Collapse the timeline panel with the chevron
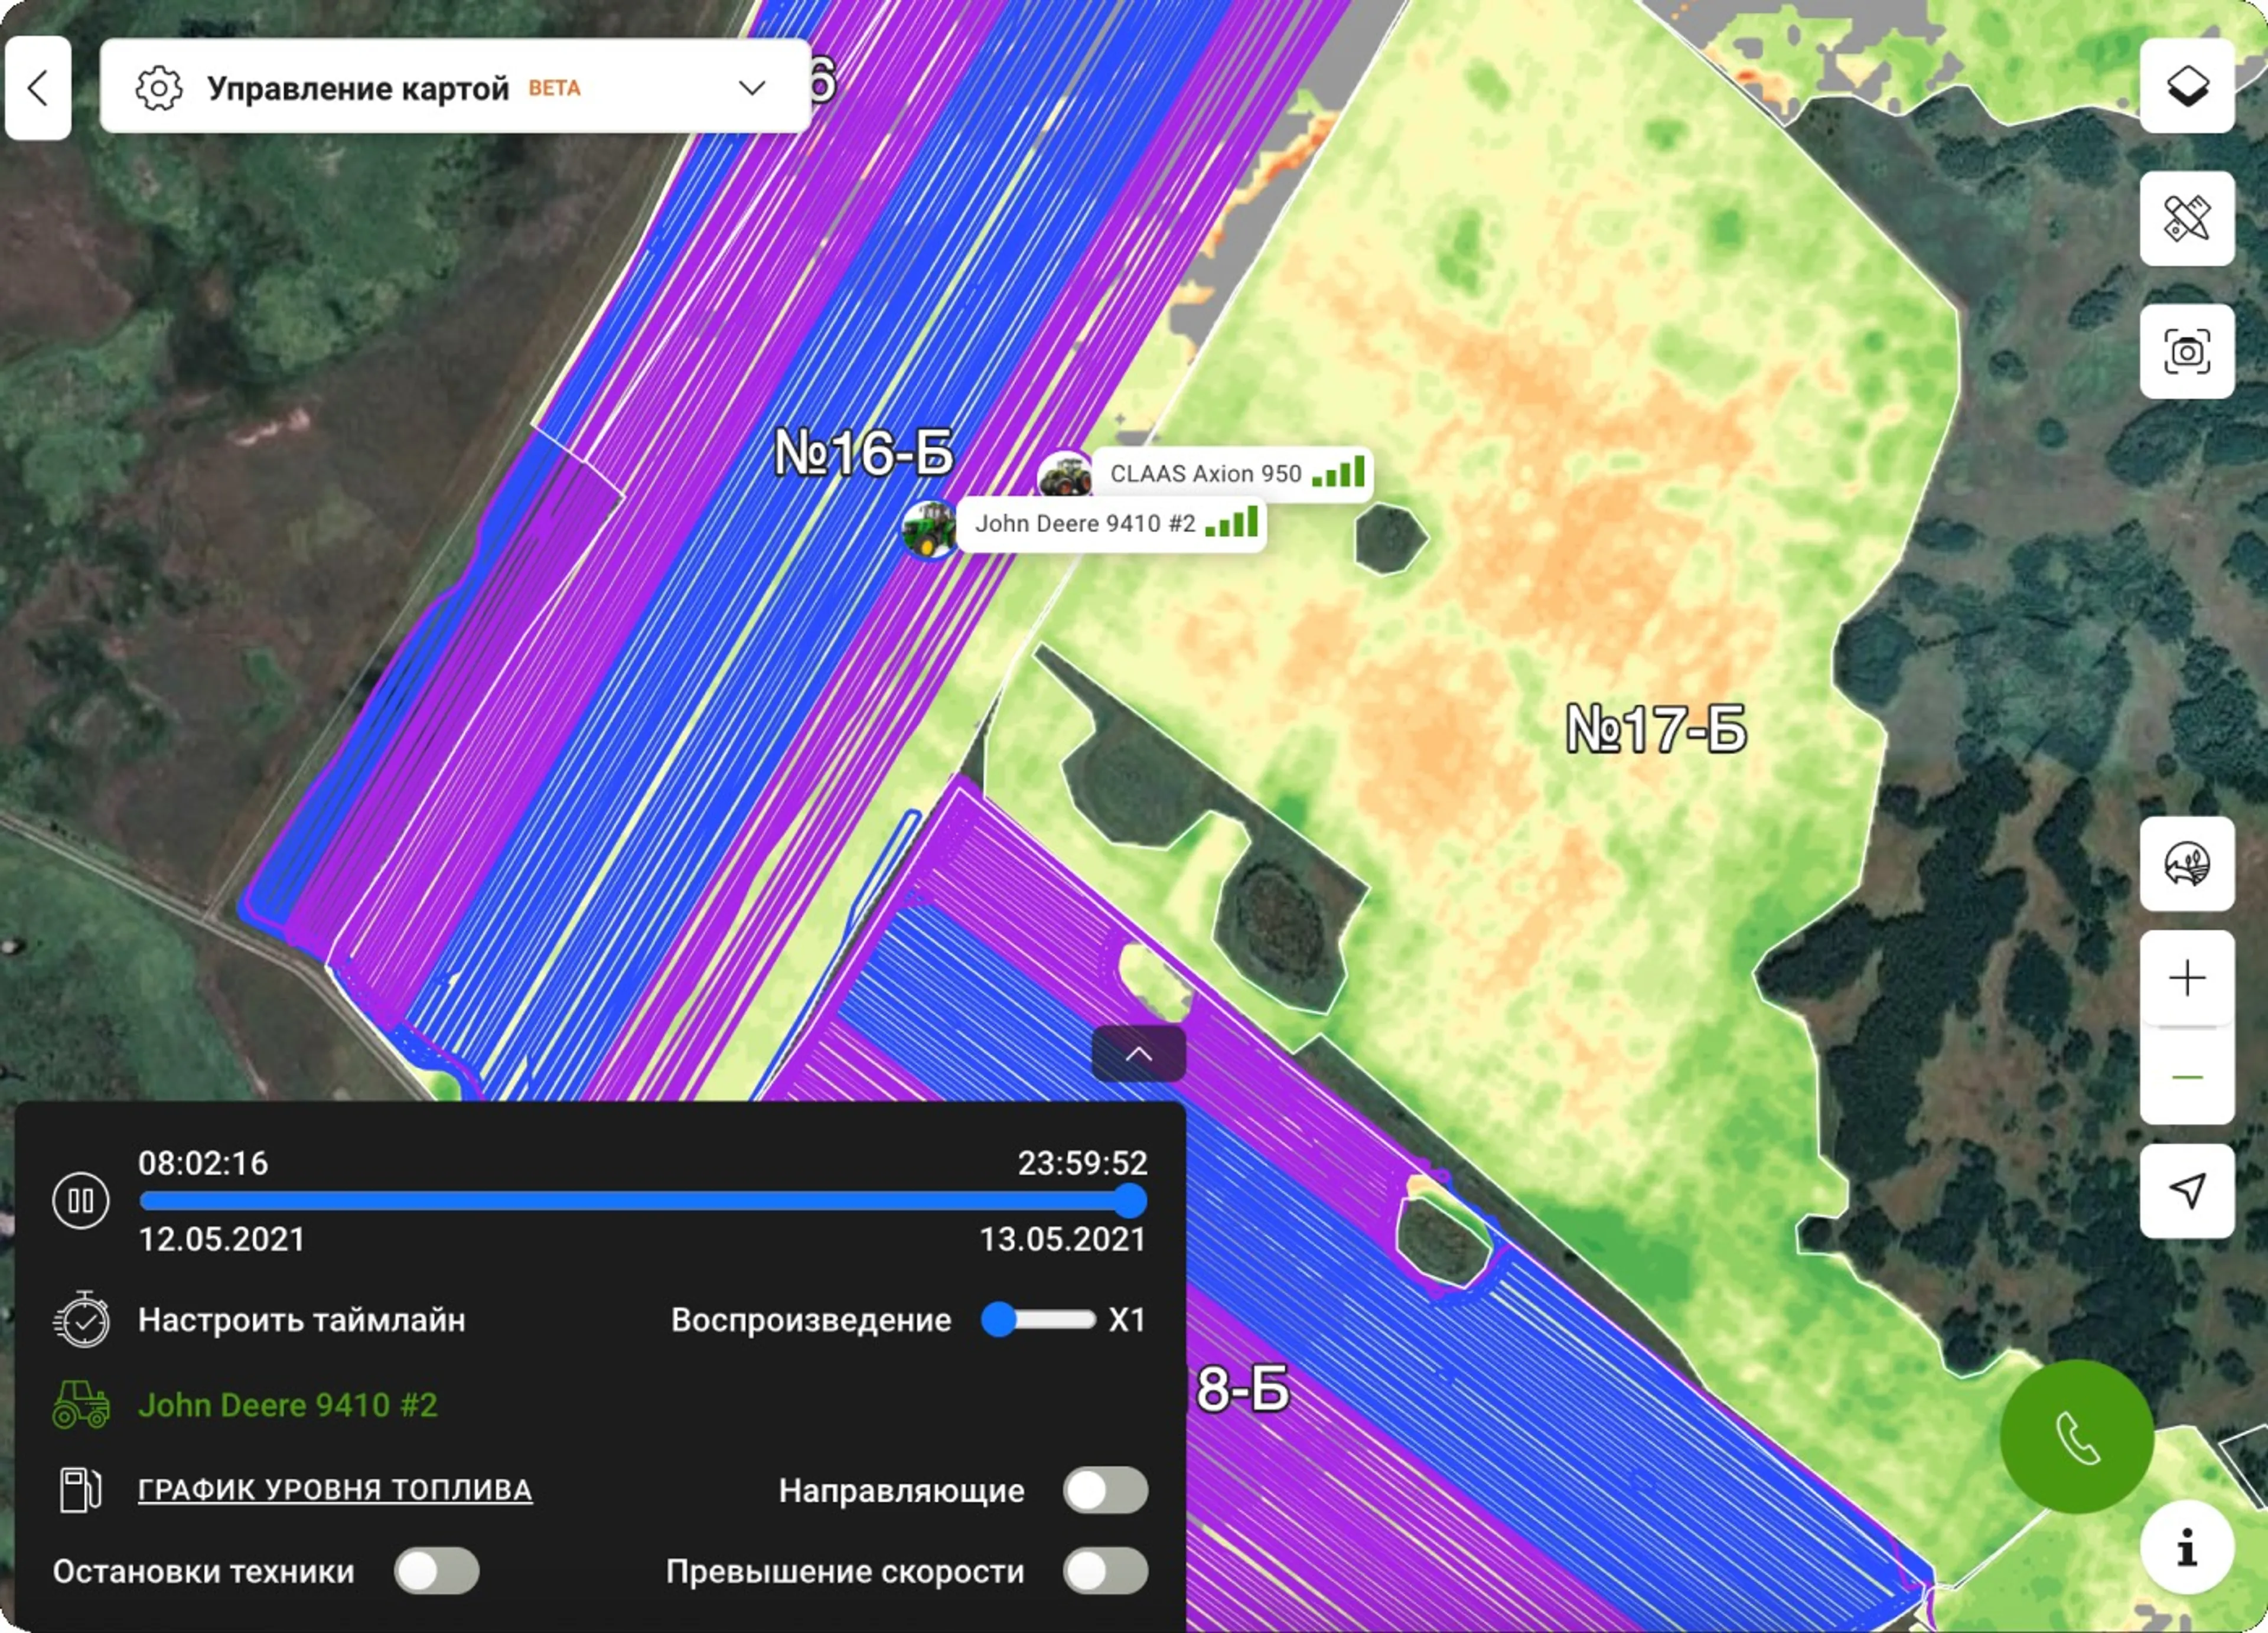 point(1138,1053)
